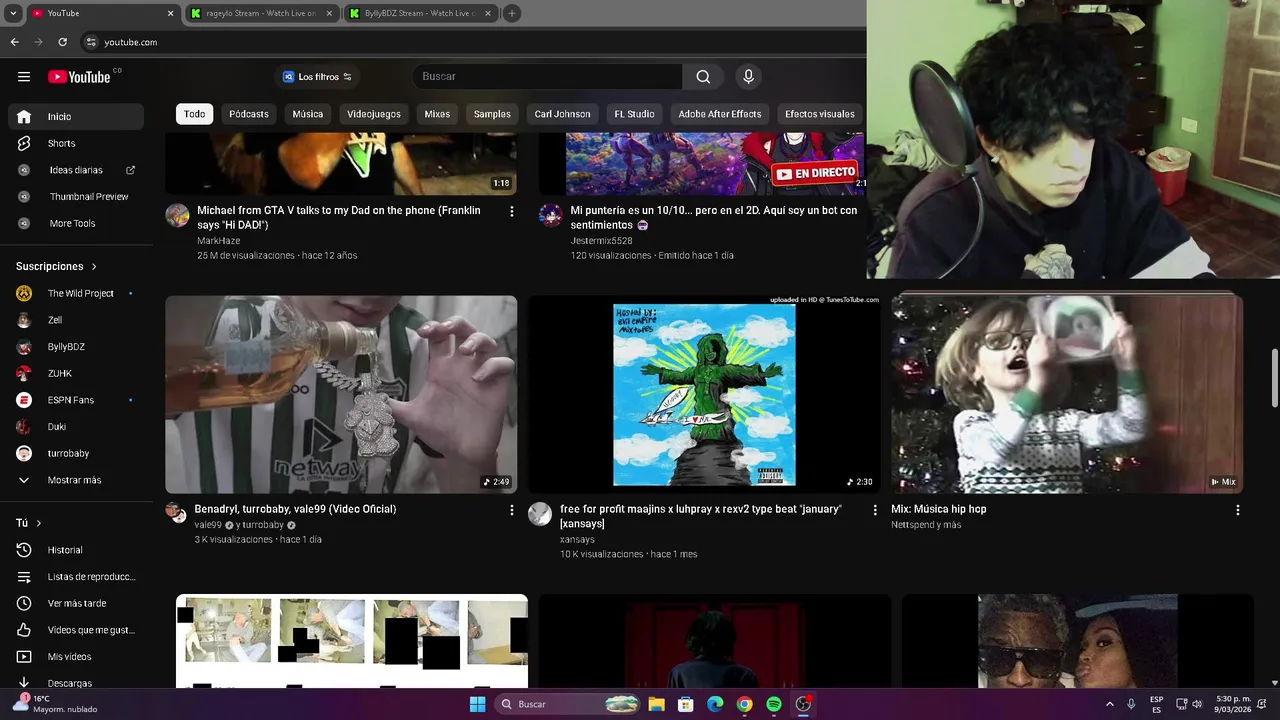Open The Wild Project channel avatar
Screen dimensions: 1280x720
(x=24, y=293)
